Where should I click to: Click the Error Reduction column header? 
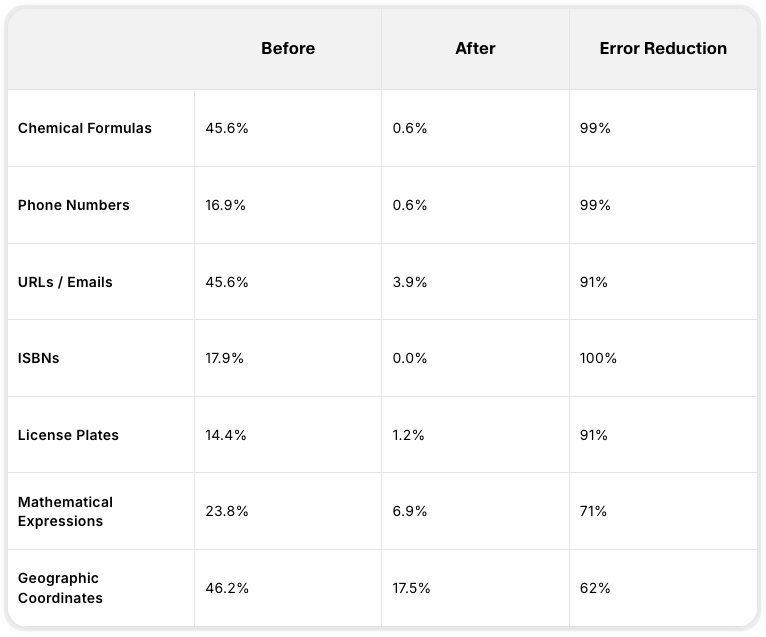(663, 48)
